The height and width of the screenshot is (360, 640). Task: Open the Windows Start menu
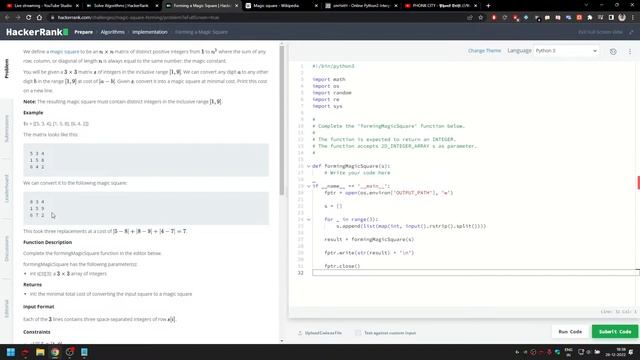[11, 352]
